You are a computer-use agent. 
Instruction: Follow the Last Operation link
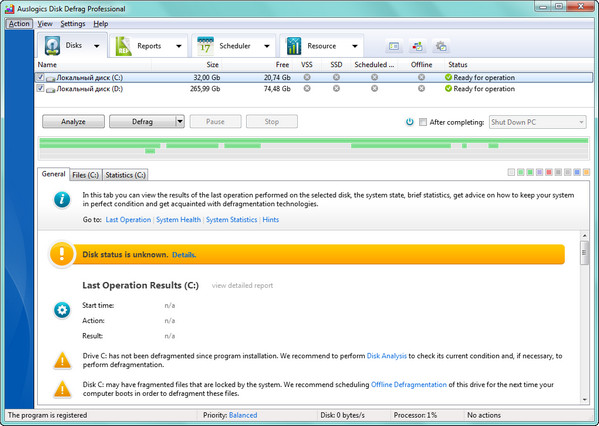[128, 220]
